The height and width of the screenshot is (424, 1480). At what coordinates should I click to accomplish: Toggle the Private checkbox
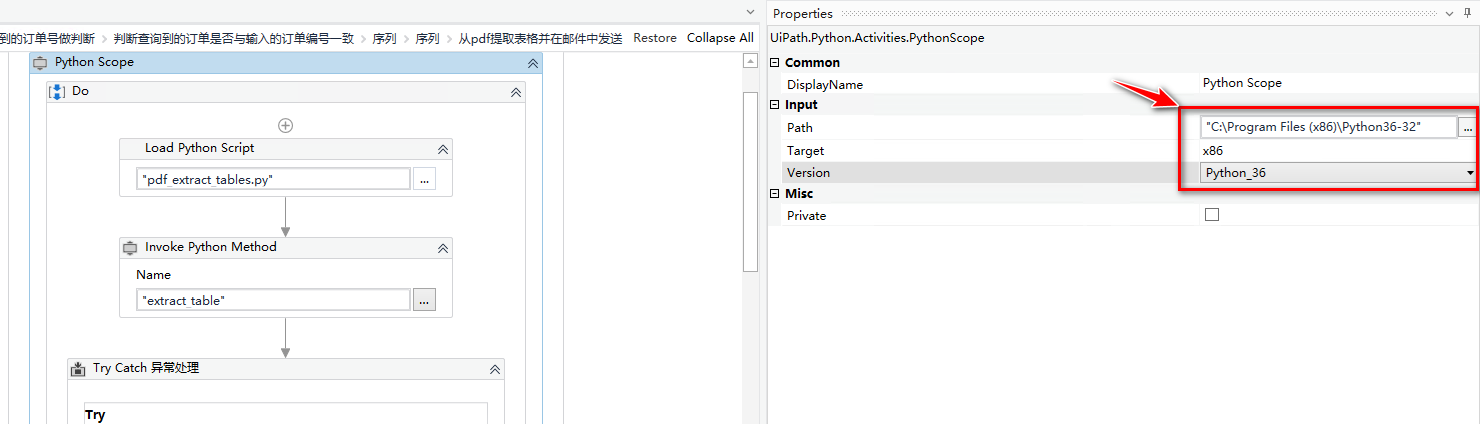pos(1212,215)
